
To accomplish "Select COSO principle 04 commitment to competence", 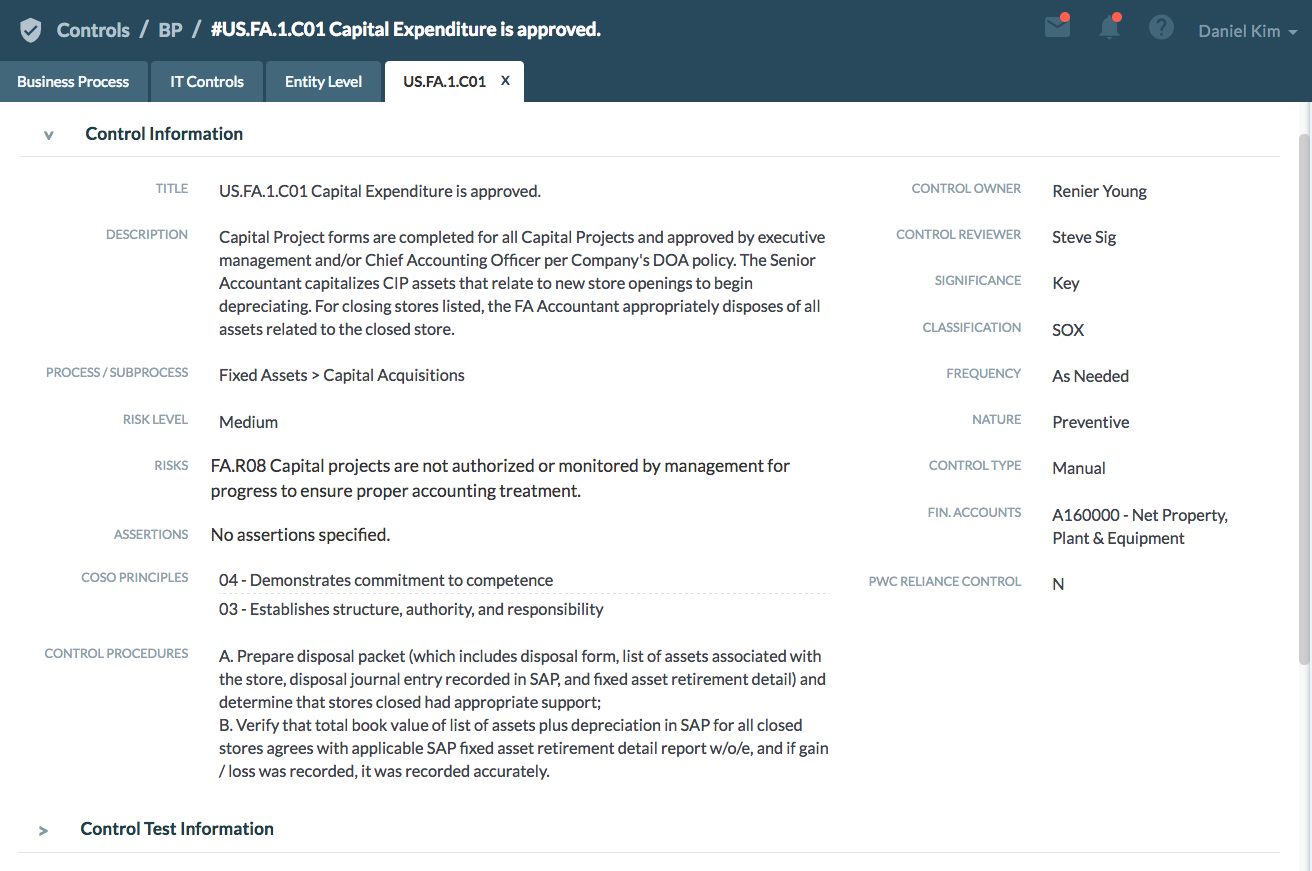I will coord(386,580).
